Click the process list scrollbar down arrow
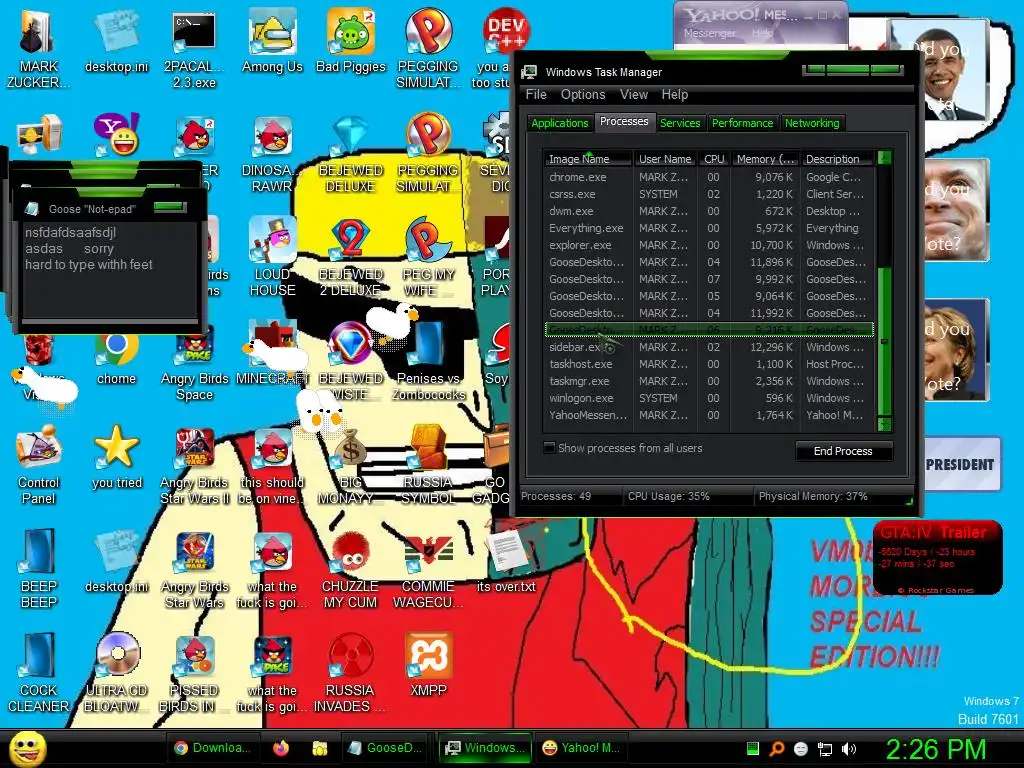The height and width of the screenshot is (768, 1024). coord(885,424)
